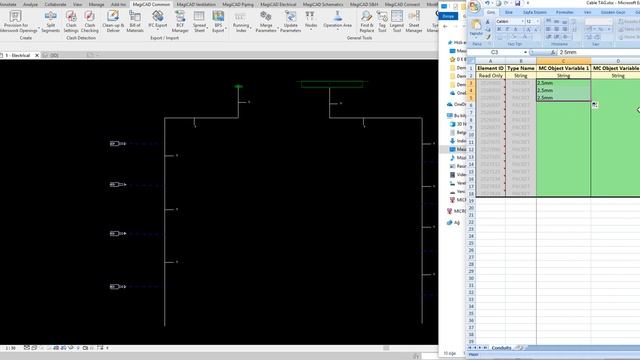Run the Update Parameters tool

point(291,21)
